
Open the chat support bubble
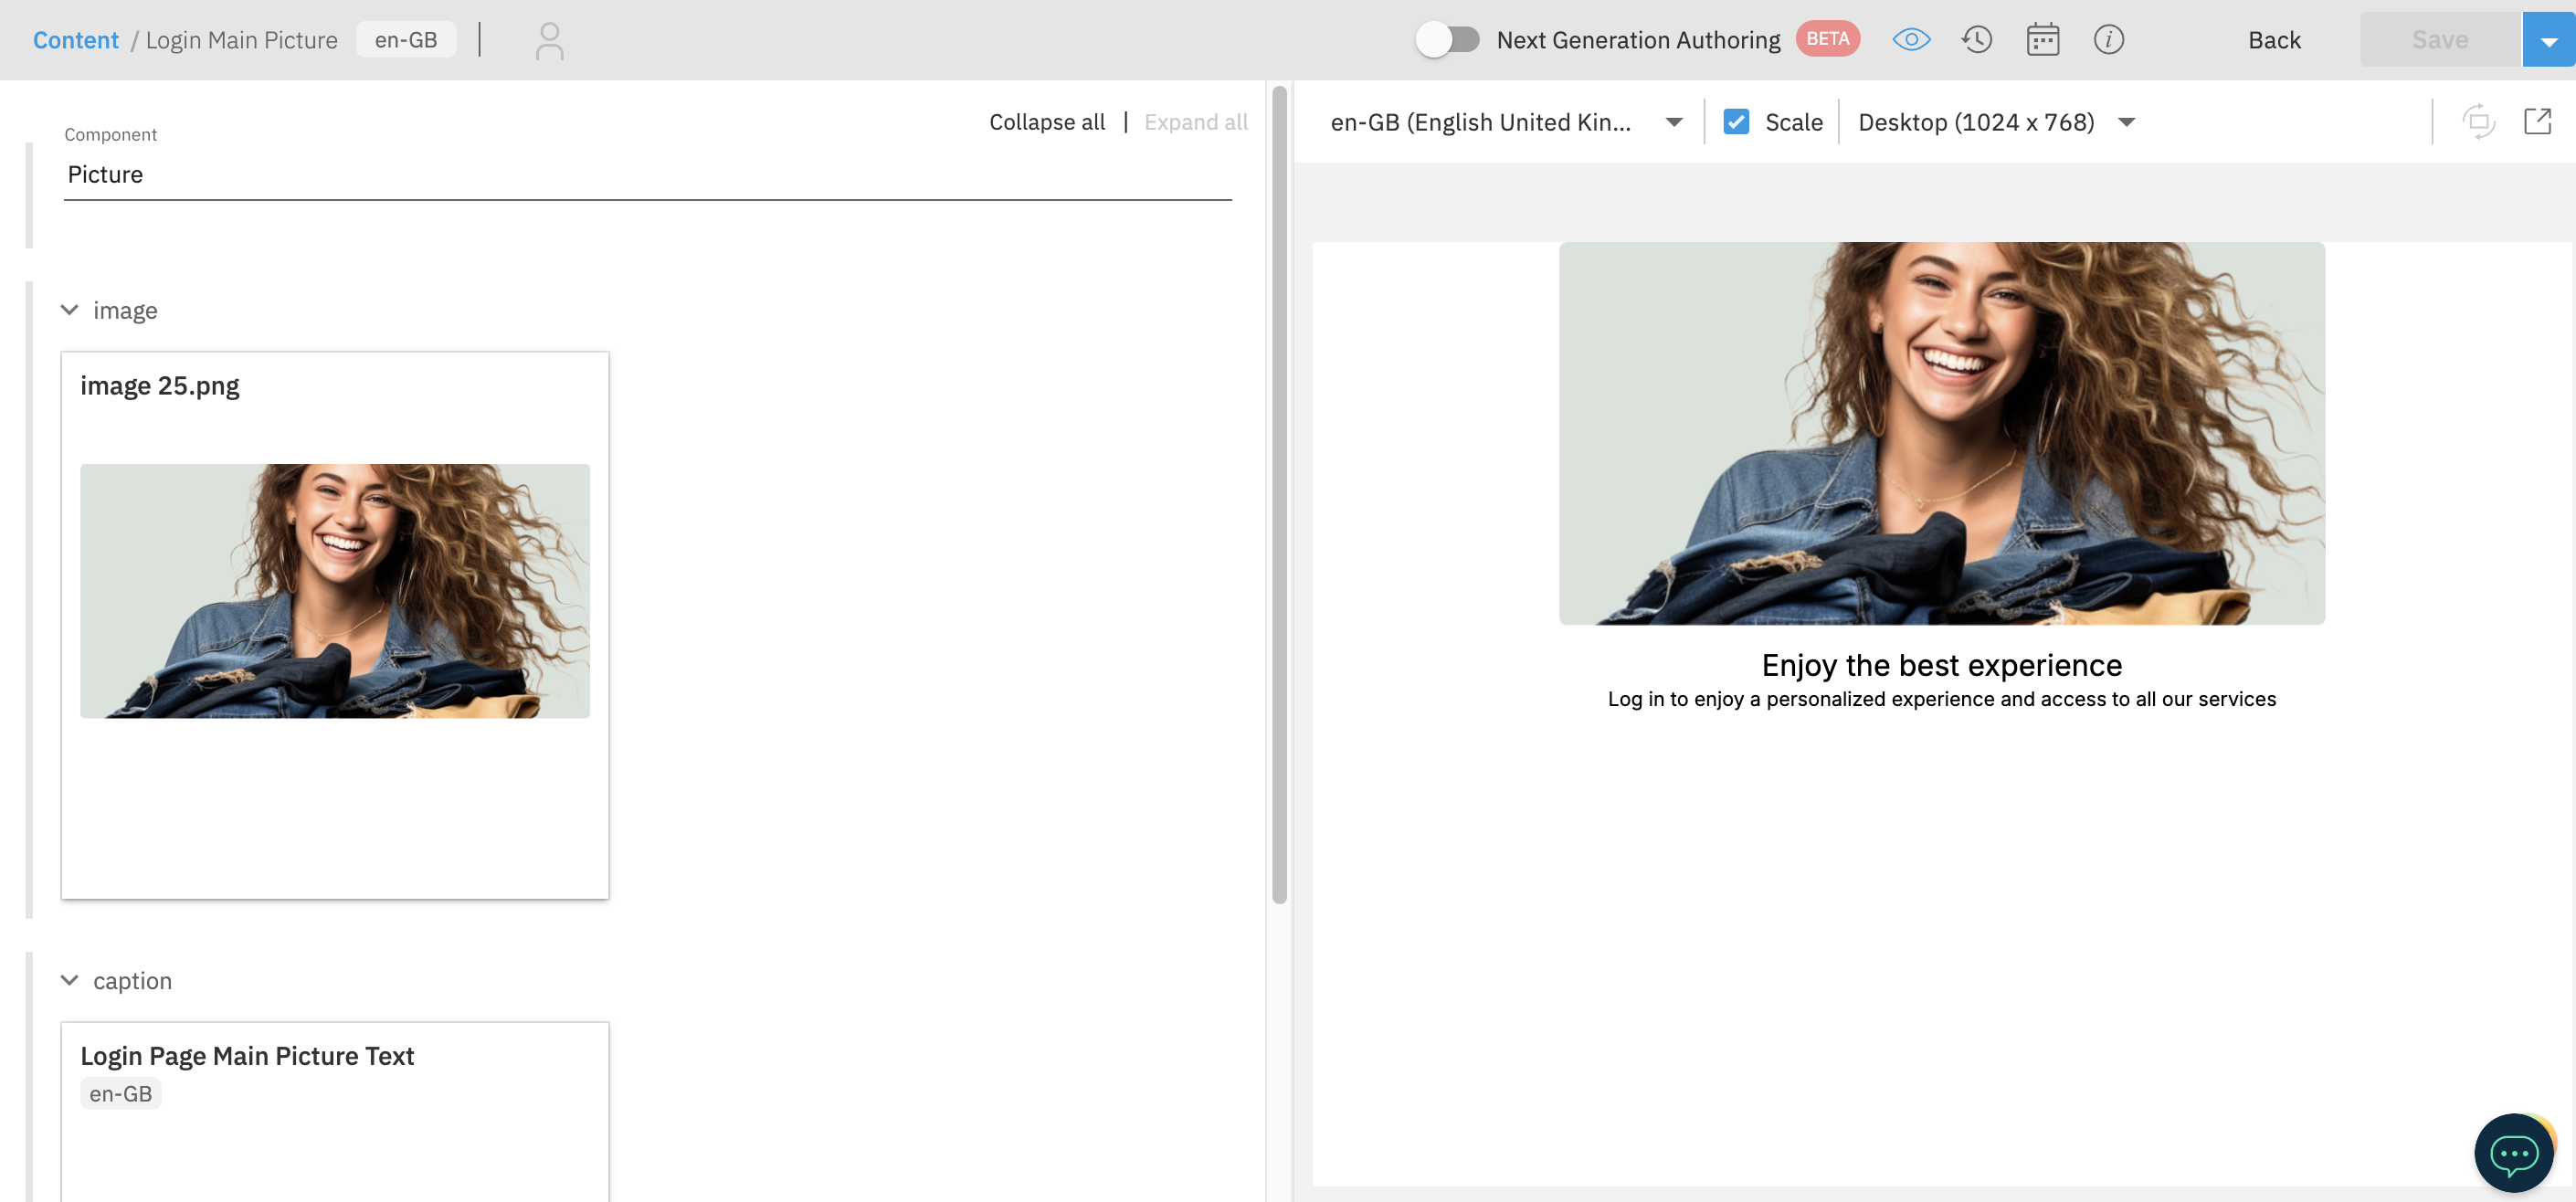click(x=2513, y=1153)
